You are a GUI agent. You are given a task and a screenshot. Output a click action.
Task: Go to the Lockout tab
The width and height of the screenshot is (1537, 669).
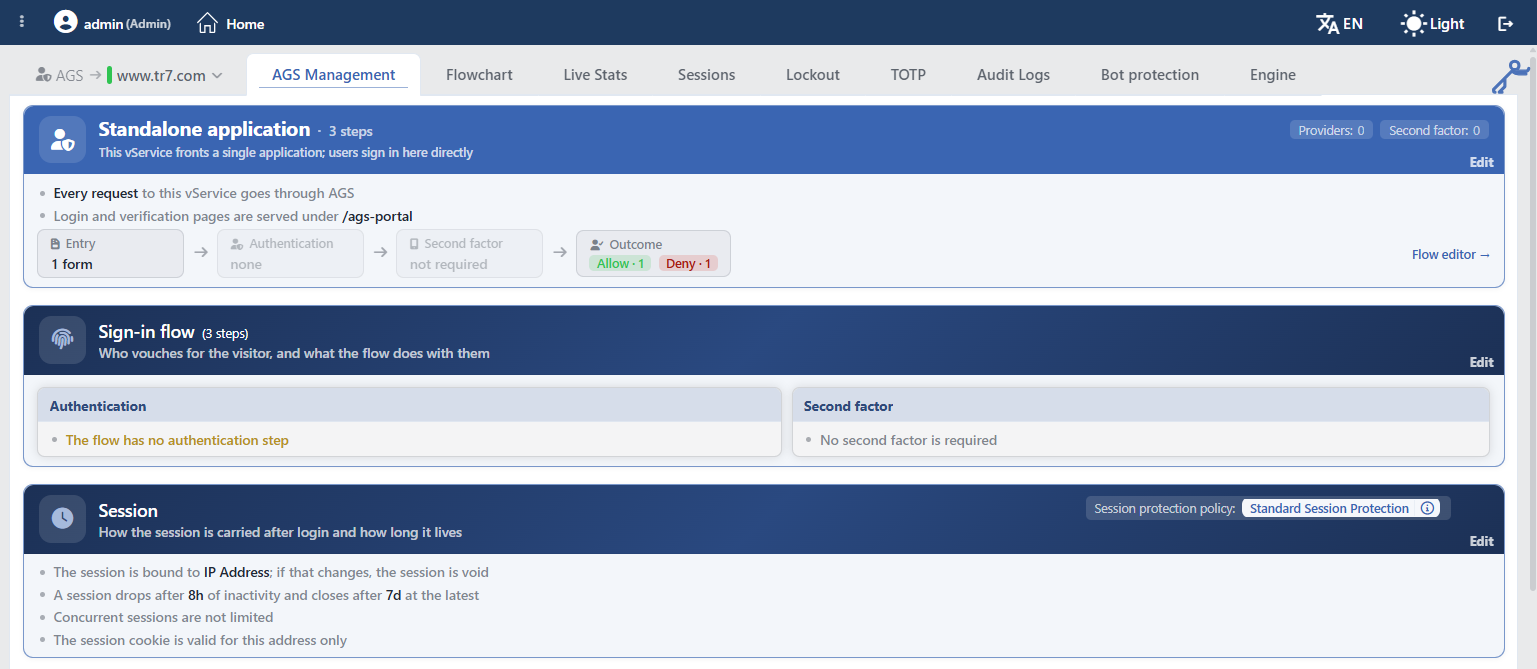[813, 75]
